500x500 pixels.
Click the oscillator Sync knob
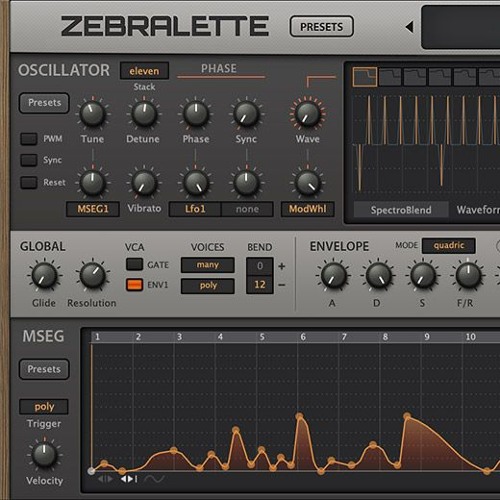click(x=246, y=113)
